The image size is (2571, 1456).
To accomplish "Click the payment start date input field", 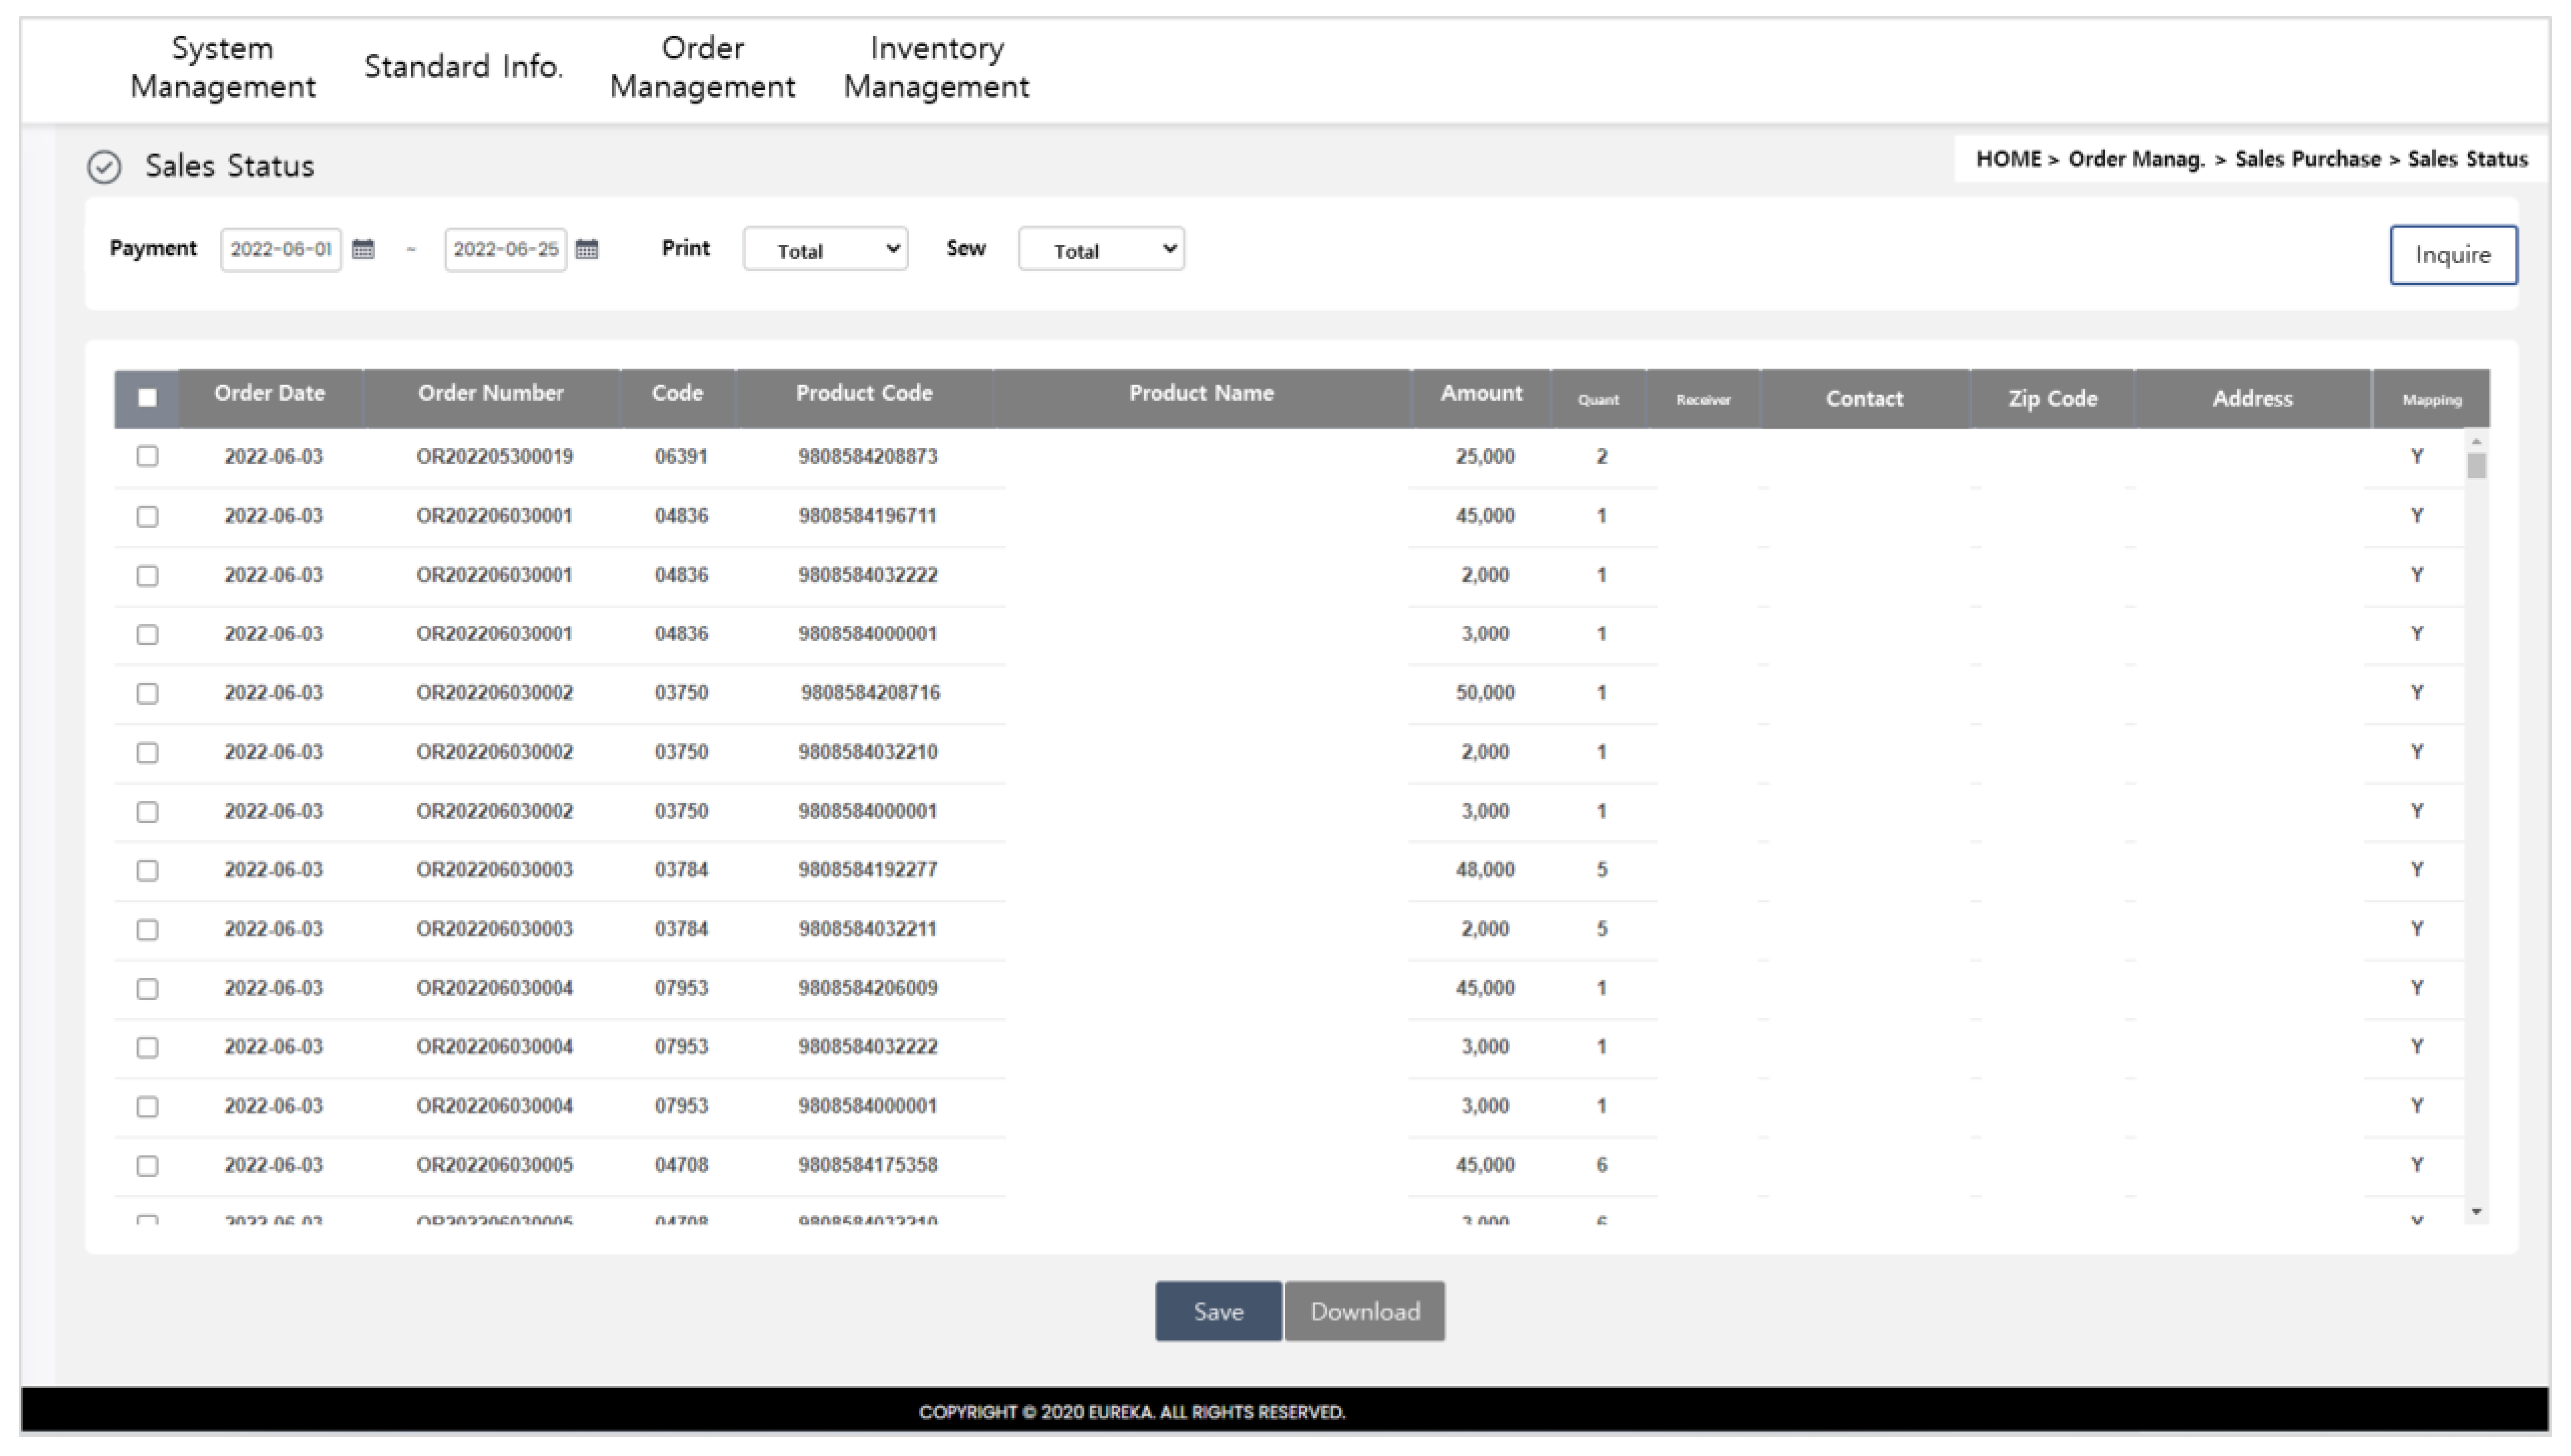I will (x=281, y=250).
